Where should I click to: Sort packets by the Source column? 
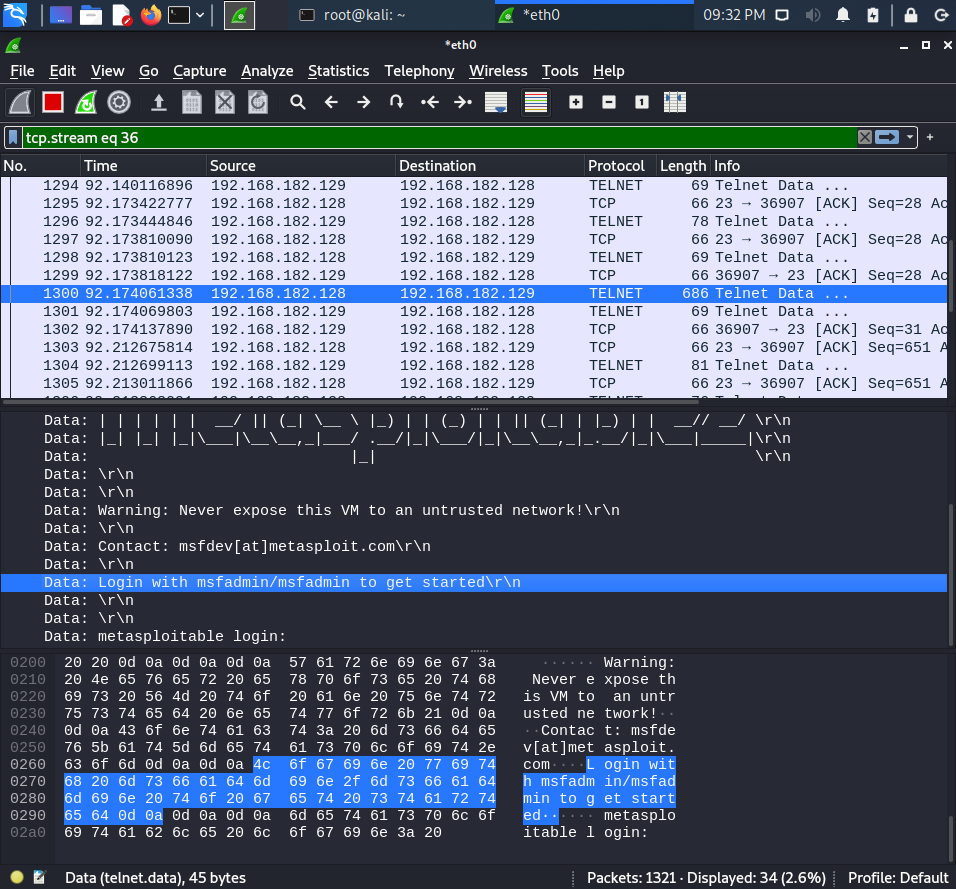[x=301, y=166]
